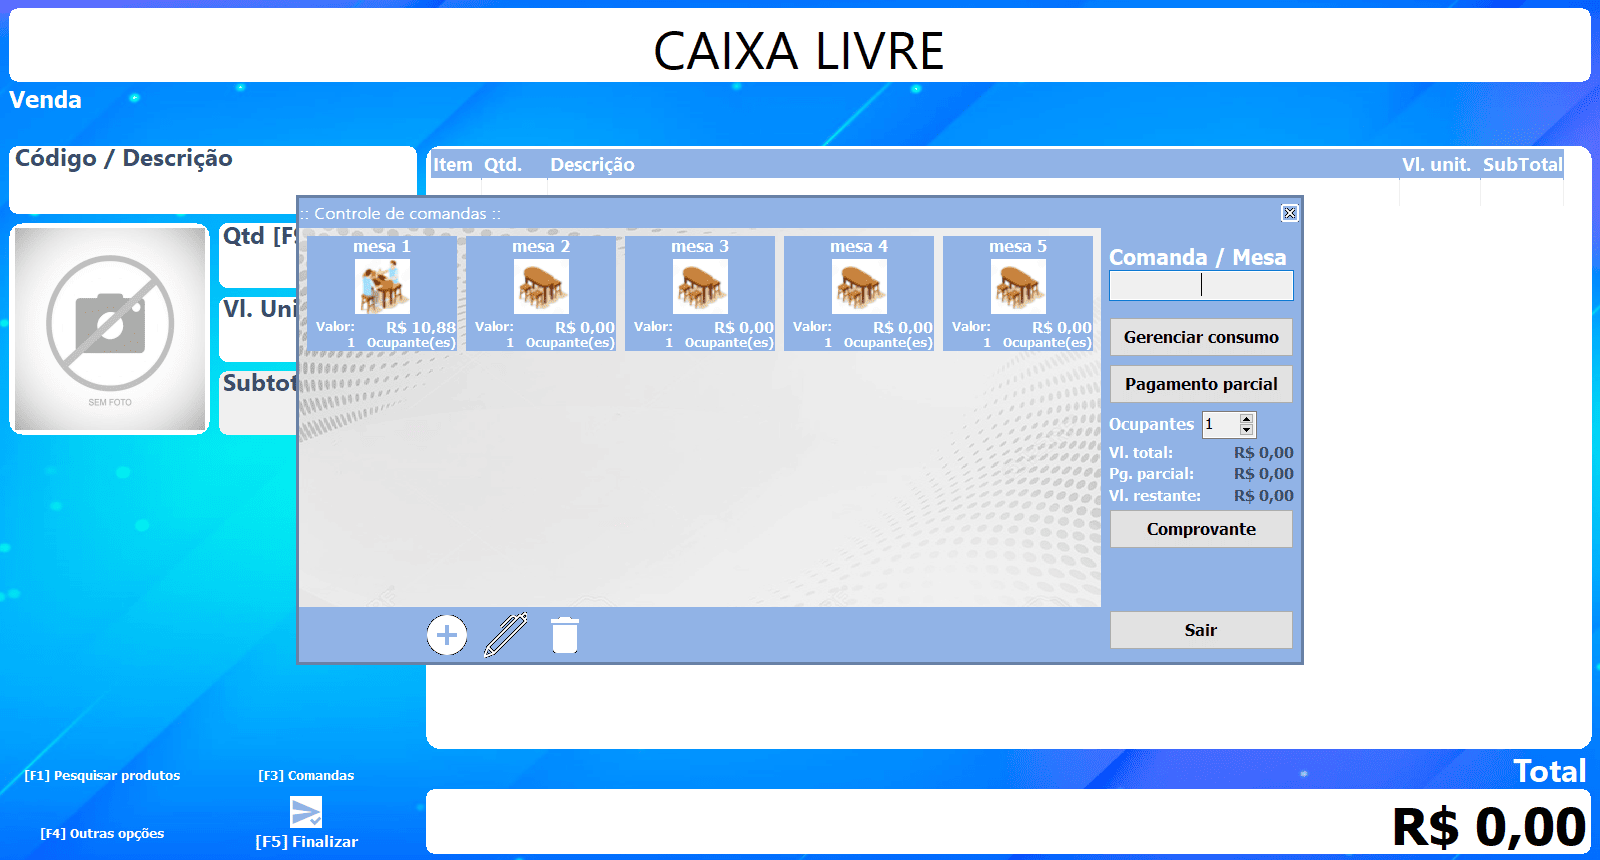Open F3 Comandas shortcut

(306, 776)
